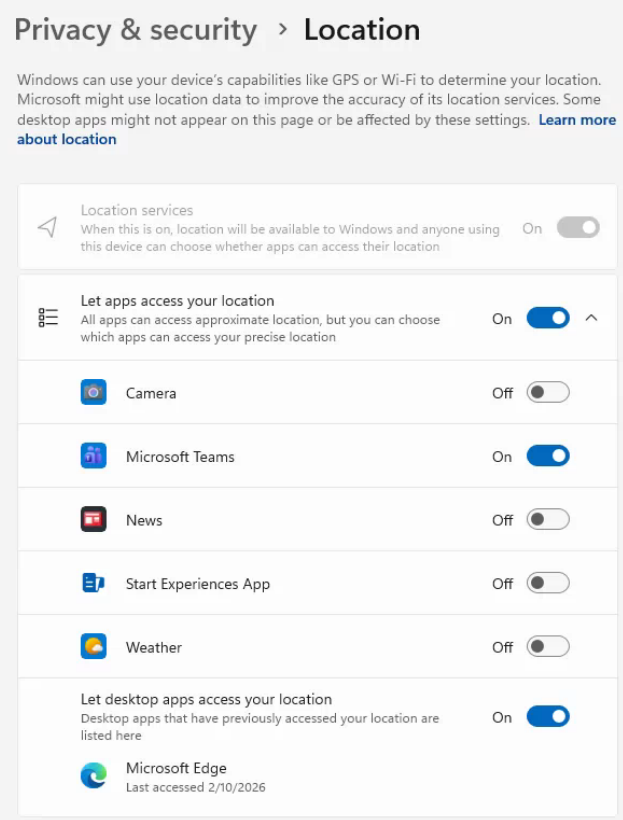
Task: Click the Start Experiences App icon
Action: coord(93,584)
